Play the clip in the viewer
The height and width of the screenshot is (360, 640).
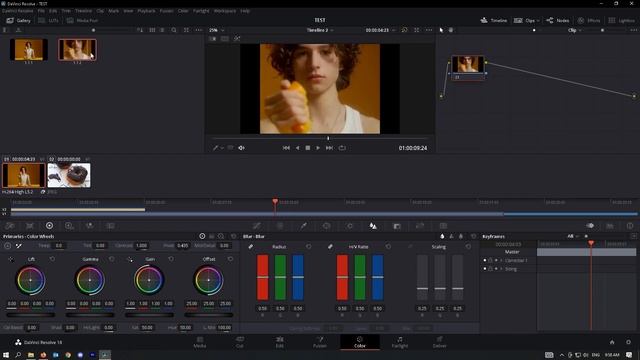318,148
